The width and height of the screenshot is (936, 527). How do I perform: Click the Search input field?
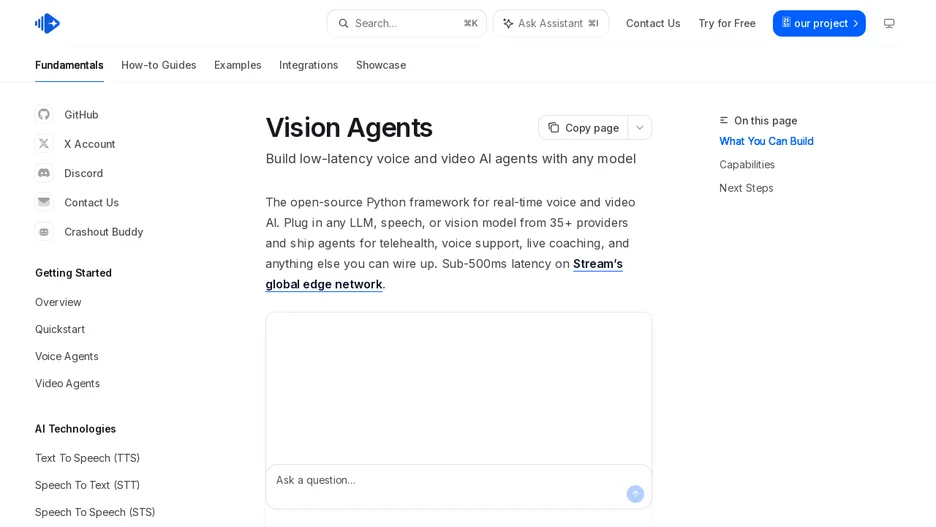(x=407, y=23)
